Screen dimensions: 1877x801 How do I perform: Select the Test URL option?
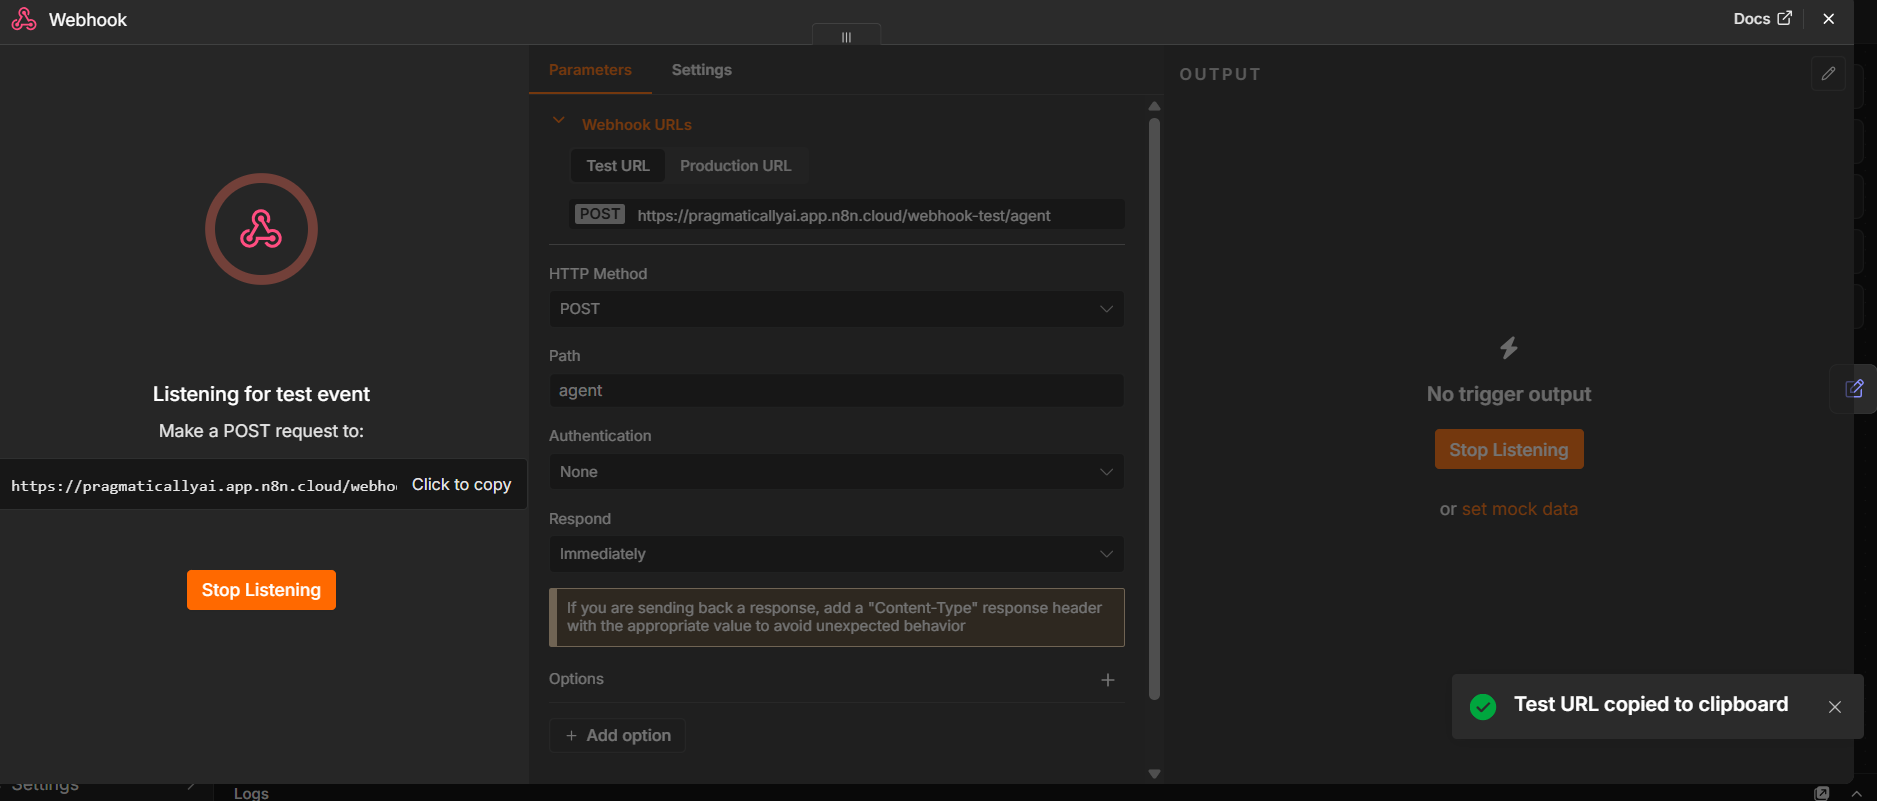pyautogui.click(x=618, y=166)
